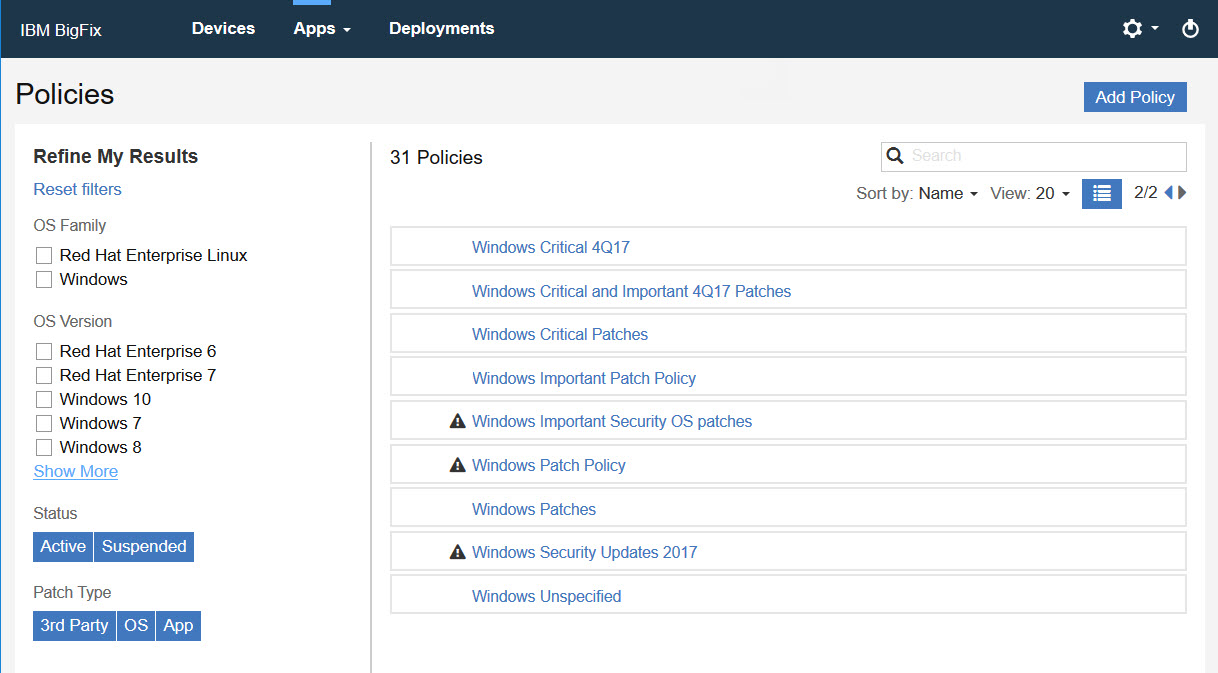Check the Red Hat Enterprise Linux filter
Screen dimensions: 1218x673
[44, 256]
